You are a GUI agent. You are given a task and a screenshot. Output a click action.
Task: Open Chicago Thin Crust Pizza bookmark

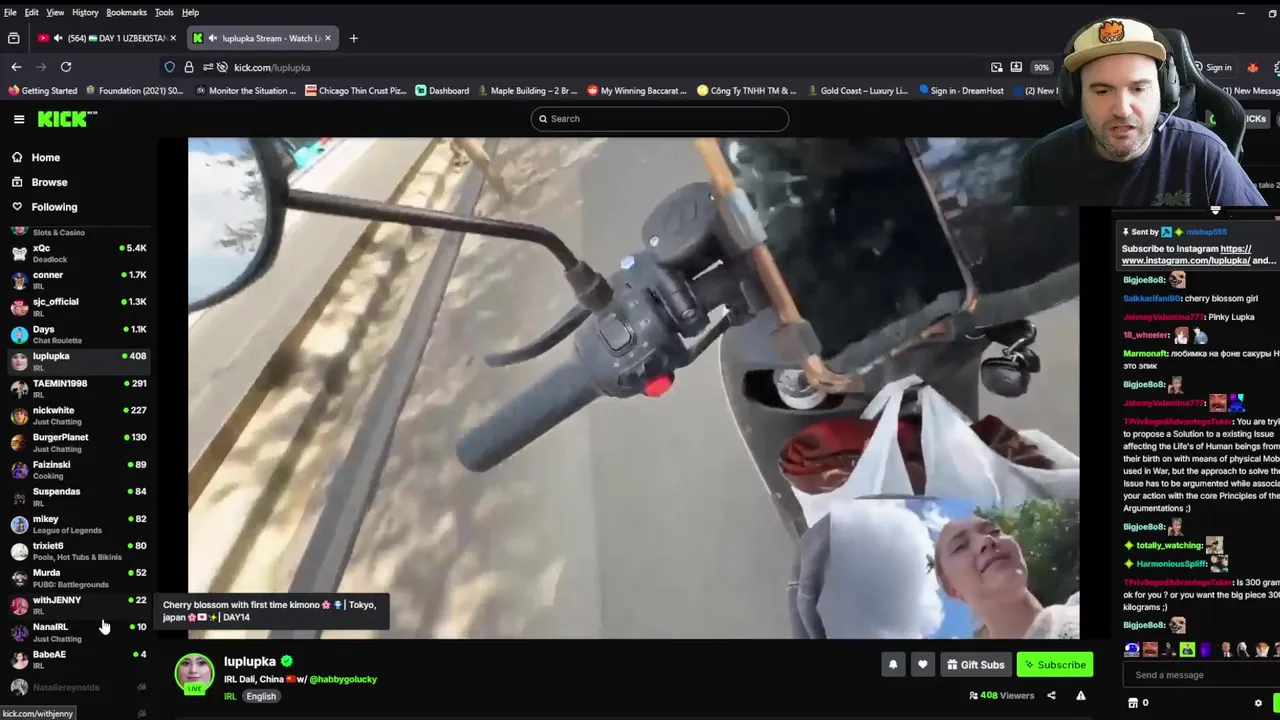pos(355,90)
